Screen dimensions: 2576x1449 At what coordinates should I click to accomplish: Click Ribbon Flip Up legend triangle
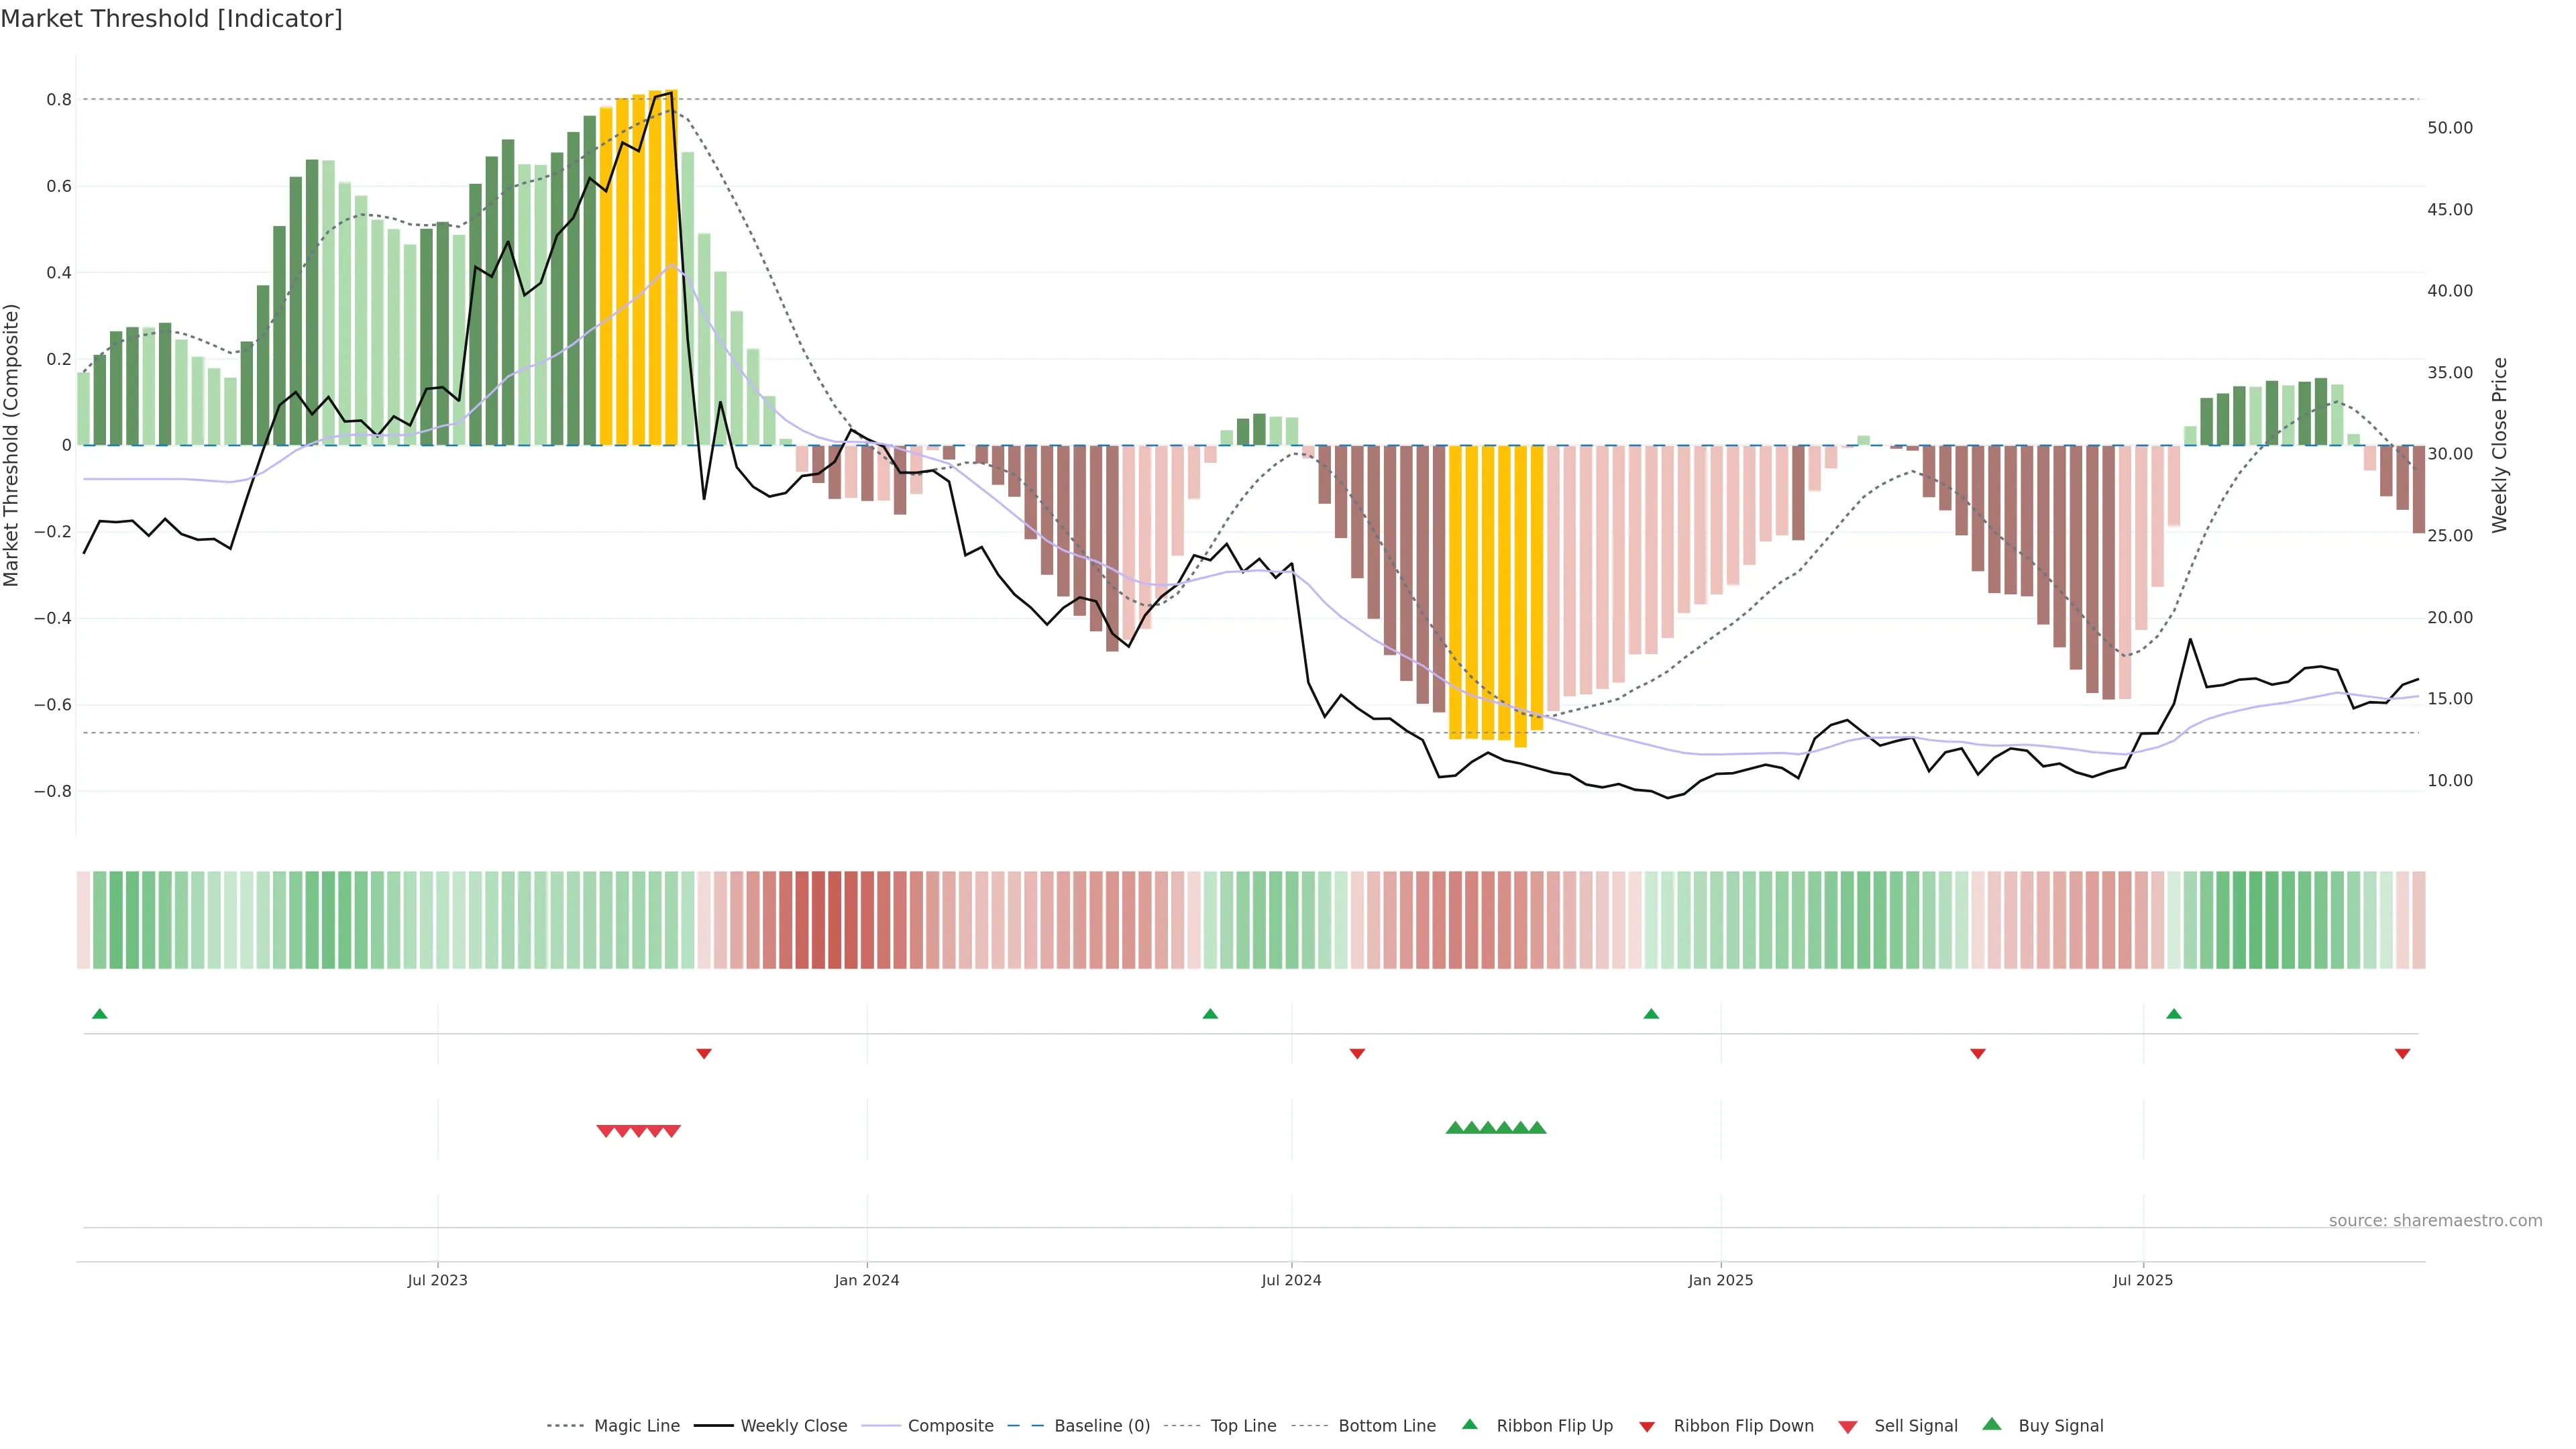point(1469,1424)
